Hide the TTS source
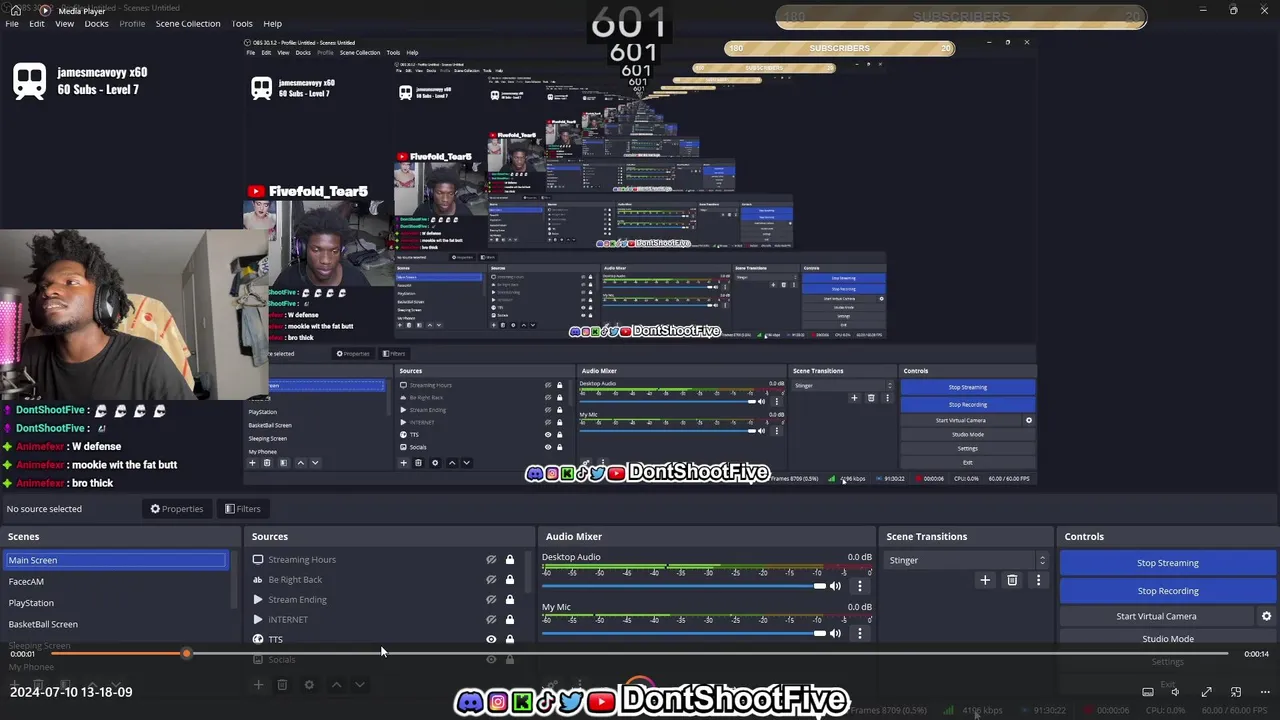The height and width of the screenshot is (720, 1280). 491,639
